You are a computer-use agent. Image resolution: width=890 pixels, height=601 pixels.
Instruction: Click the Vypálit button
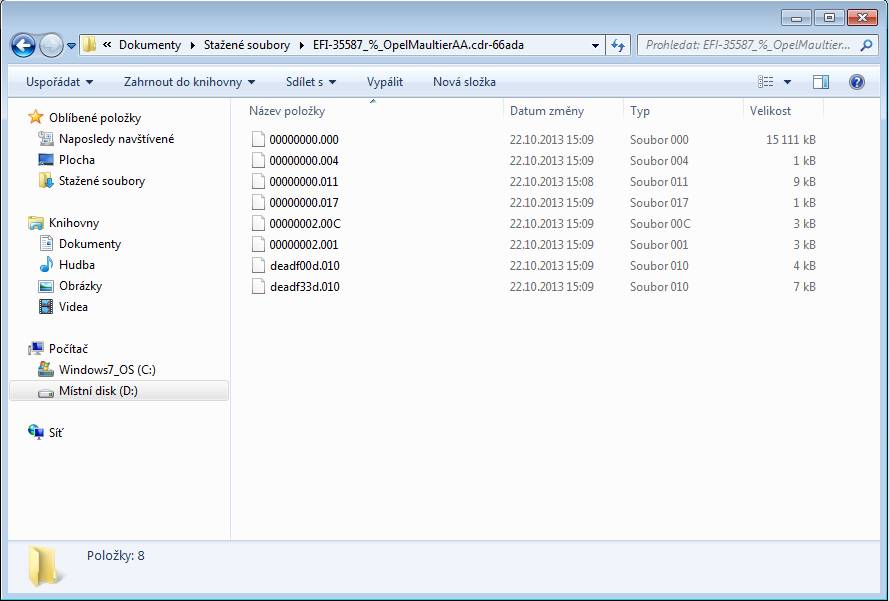coord(385,82)
